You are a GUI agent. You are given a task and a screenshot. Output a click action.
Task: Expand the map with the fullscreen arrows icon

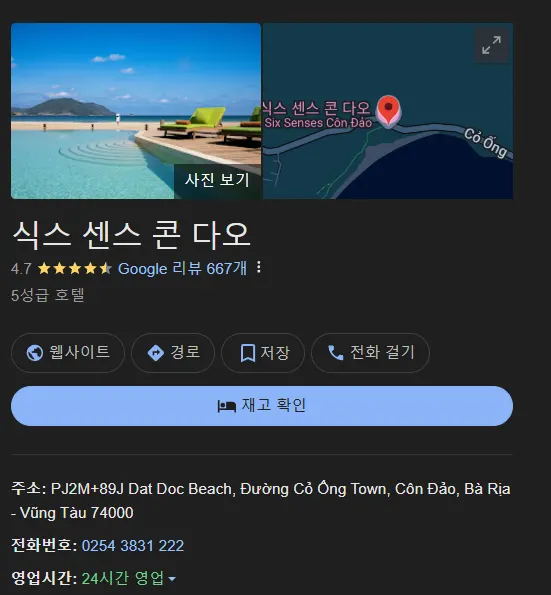pyautogui.click(x=491, y=45)
